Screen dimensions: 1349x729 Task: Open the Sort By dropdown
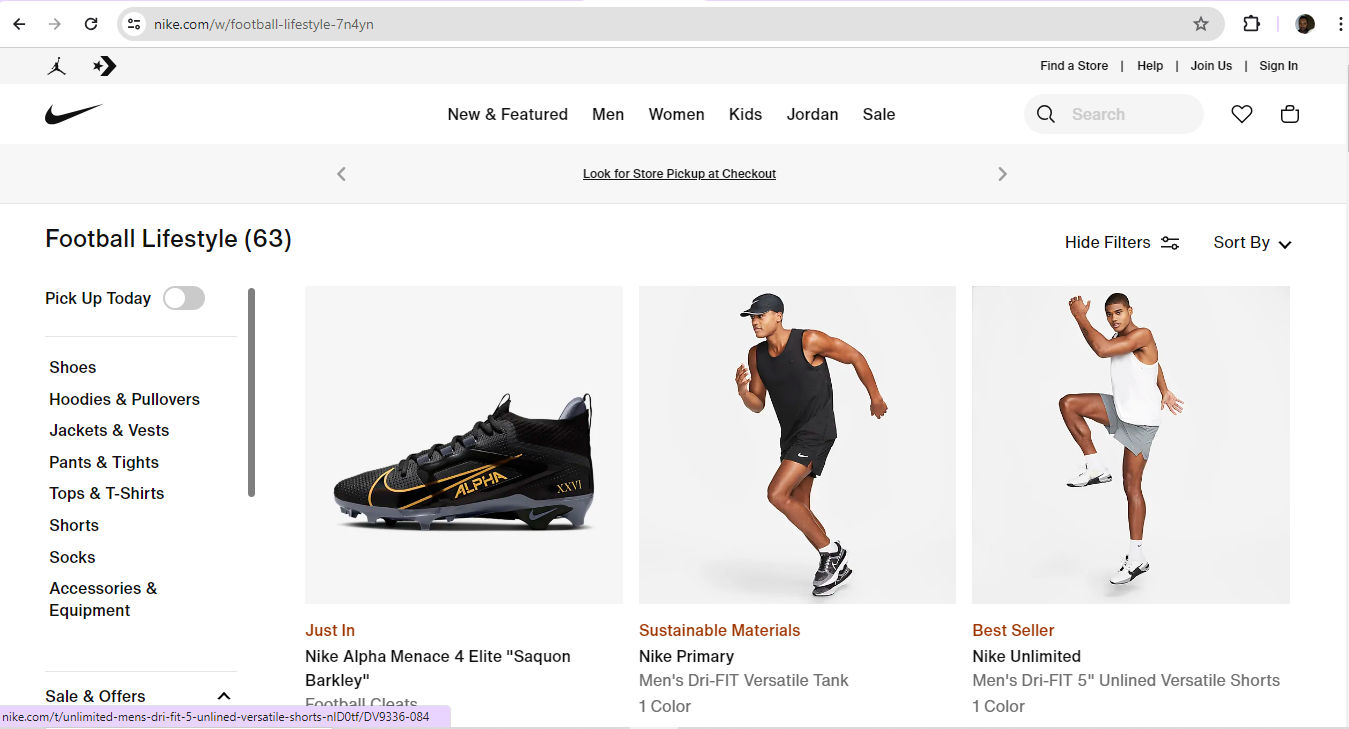1251,242
